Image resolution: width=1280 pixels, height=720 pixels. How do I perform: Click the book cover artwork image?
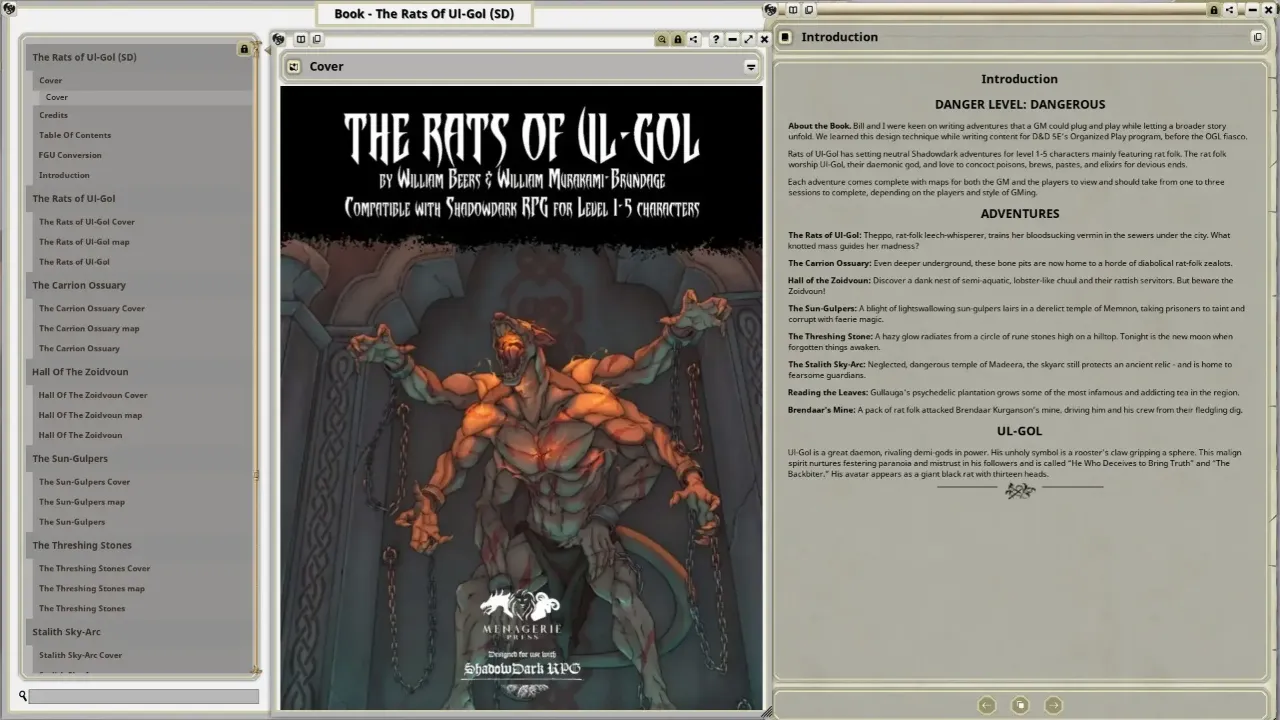coord(521,397)
